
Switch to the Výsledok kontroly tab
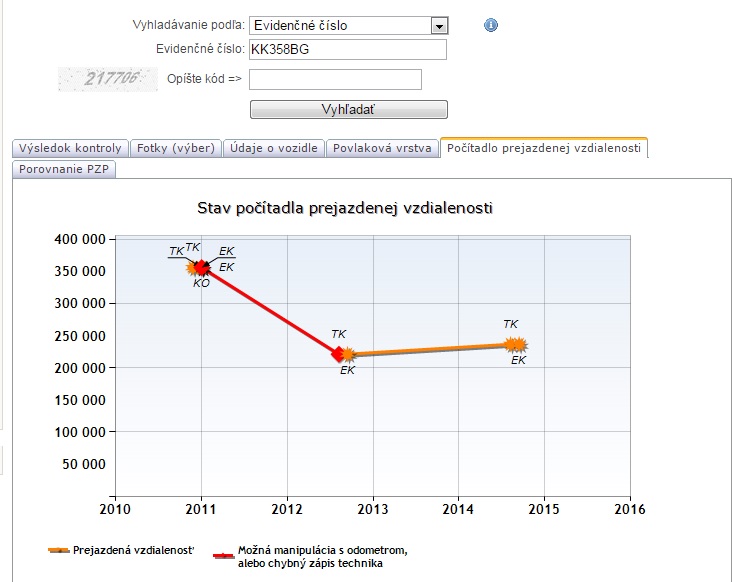click(70, 148)
